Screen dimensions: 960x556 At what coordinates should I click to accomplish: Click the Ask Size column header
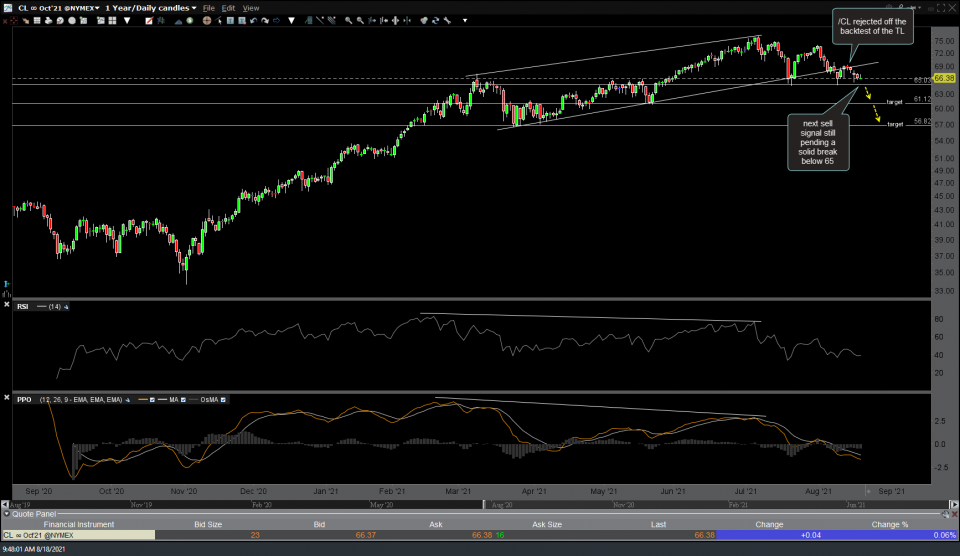(x=547, y=524)
